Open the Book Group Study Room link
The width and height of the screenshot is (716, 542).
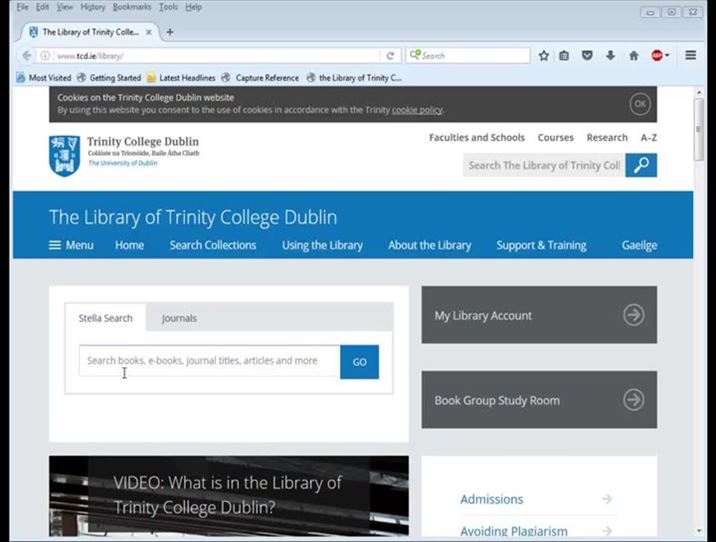(x=539, y=400)
